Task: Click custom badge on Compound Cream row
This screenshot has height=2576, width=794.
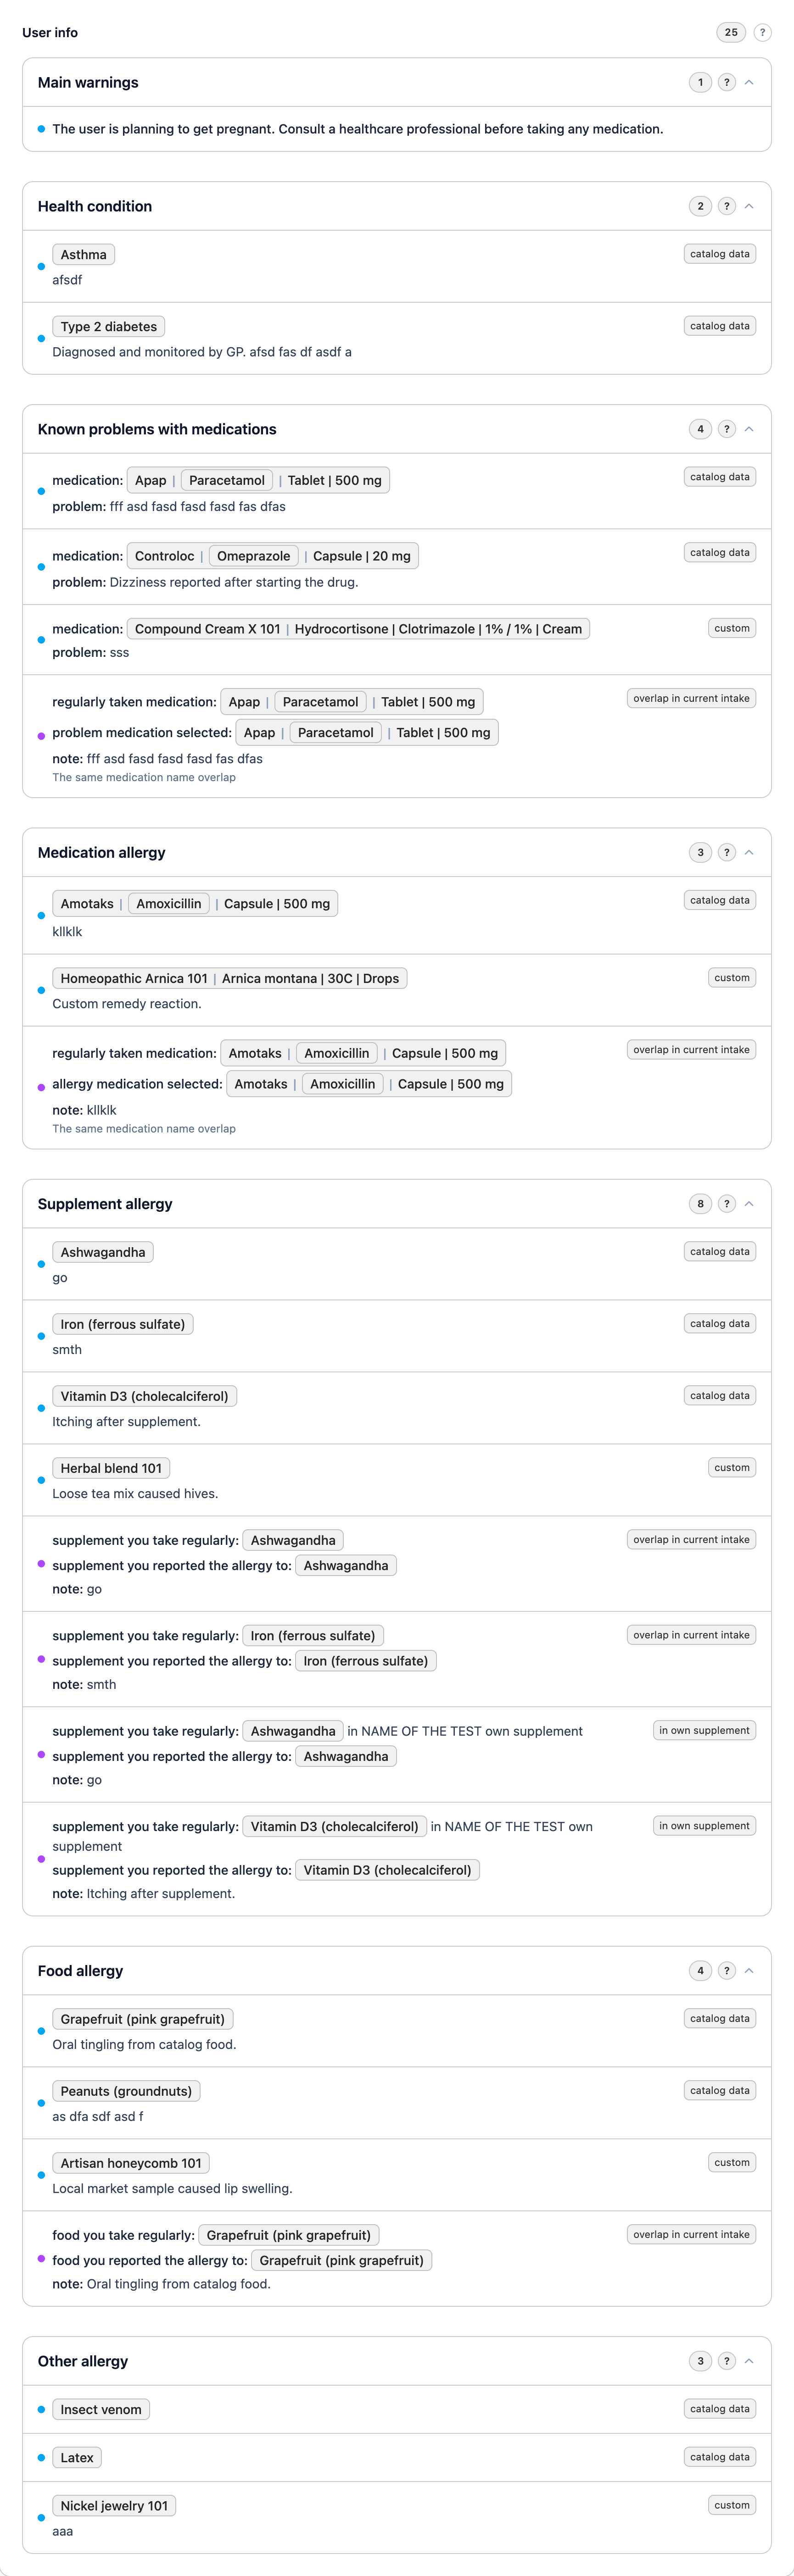Action: [732, 628]
